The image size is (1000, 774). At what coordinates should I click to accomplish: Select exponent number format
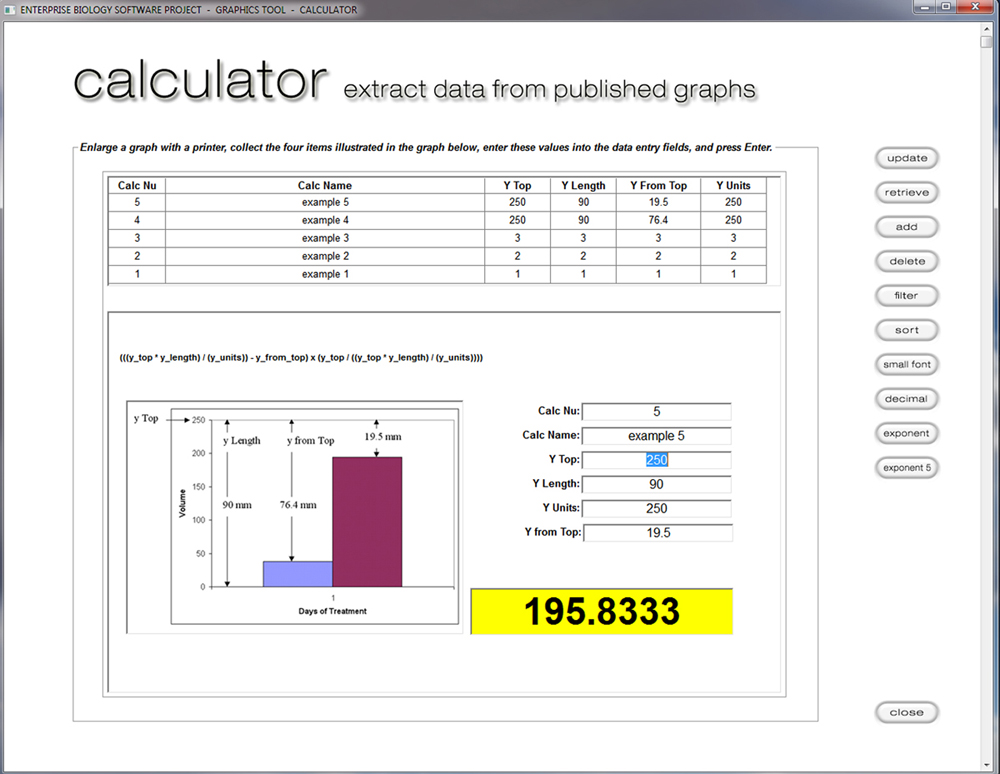click(x=906, y=434)
